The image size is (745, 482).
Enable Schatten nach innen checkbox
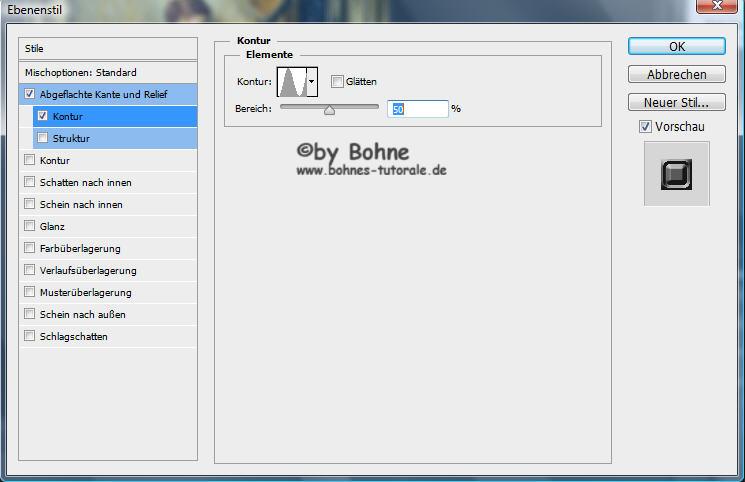tap(29, 182)
